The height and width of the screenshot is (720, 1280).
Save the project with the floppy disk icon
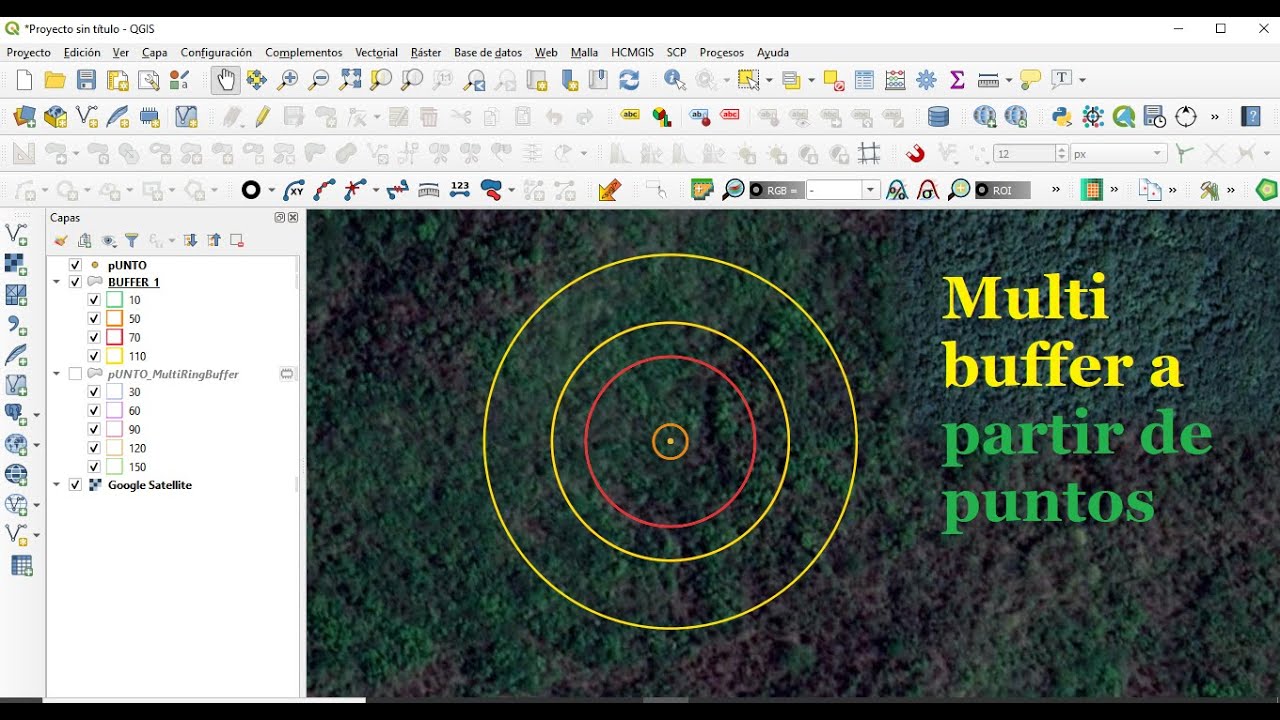pyautogui.click(x=87, y=80)
